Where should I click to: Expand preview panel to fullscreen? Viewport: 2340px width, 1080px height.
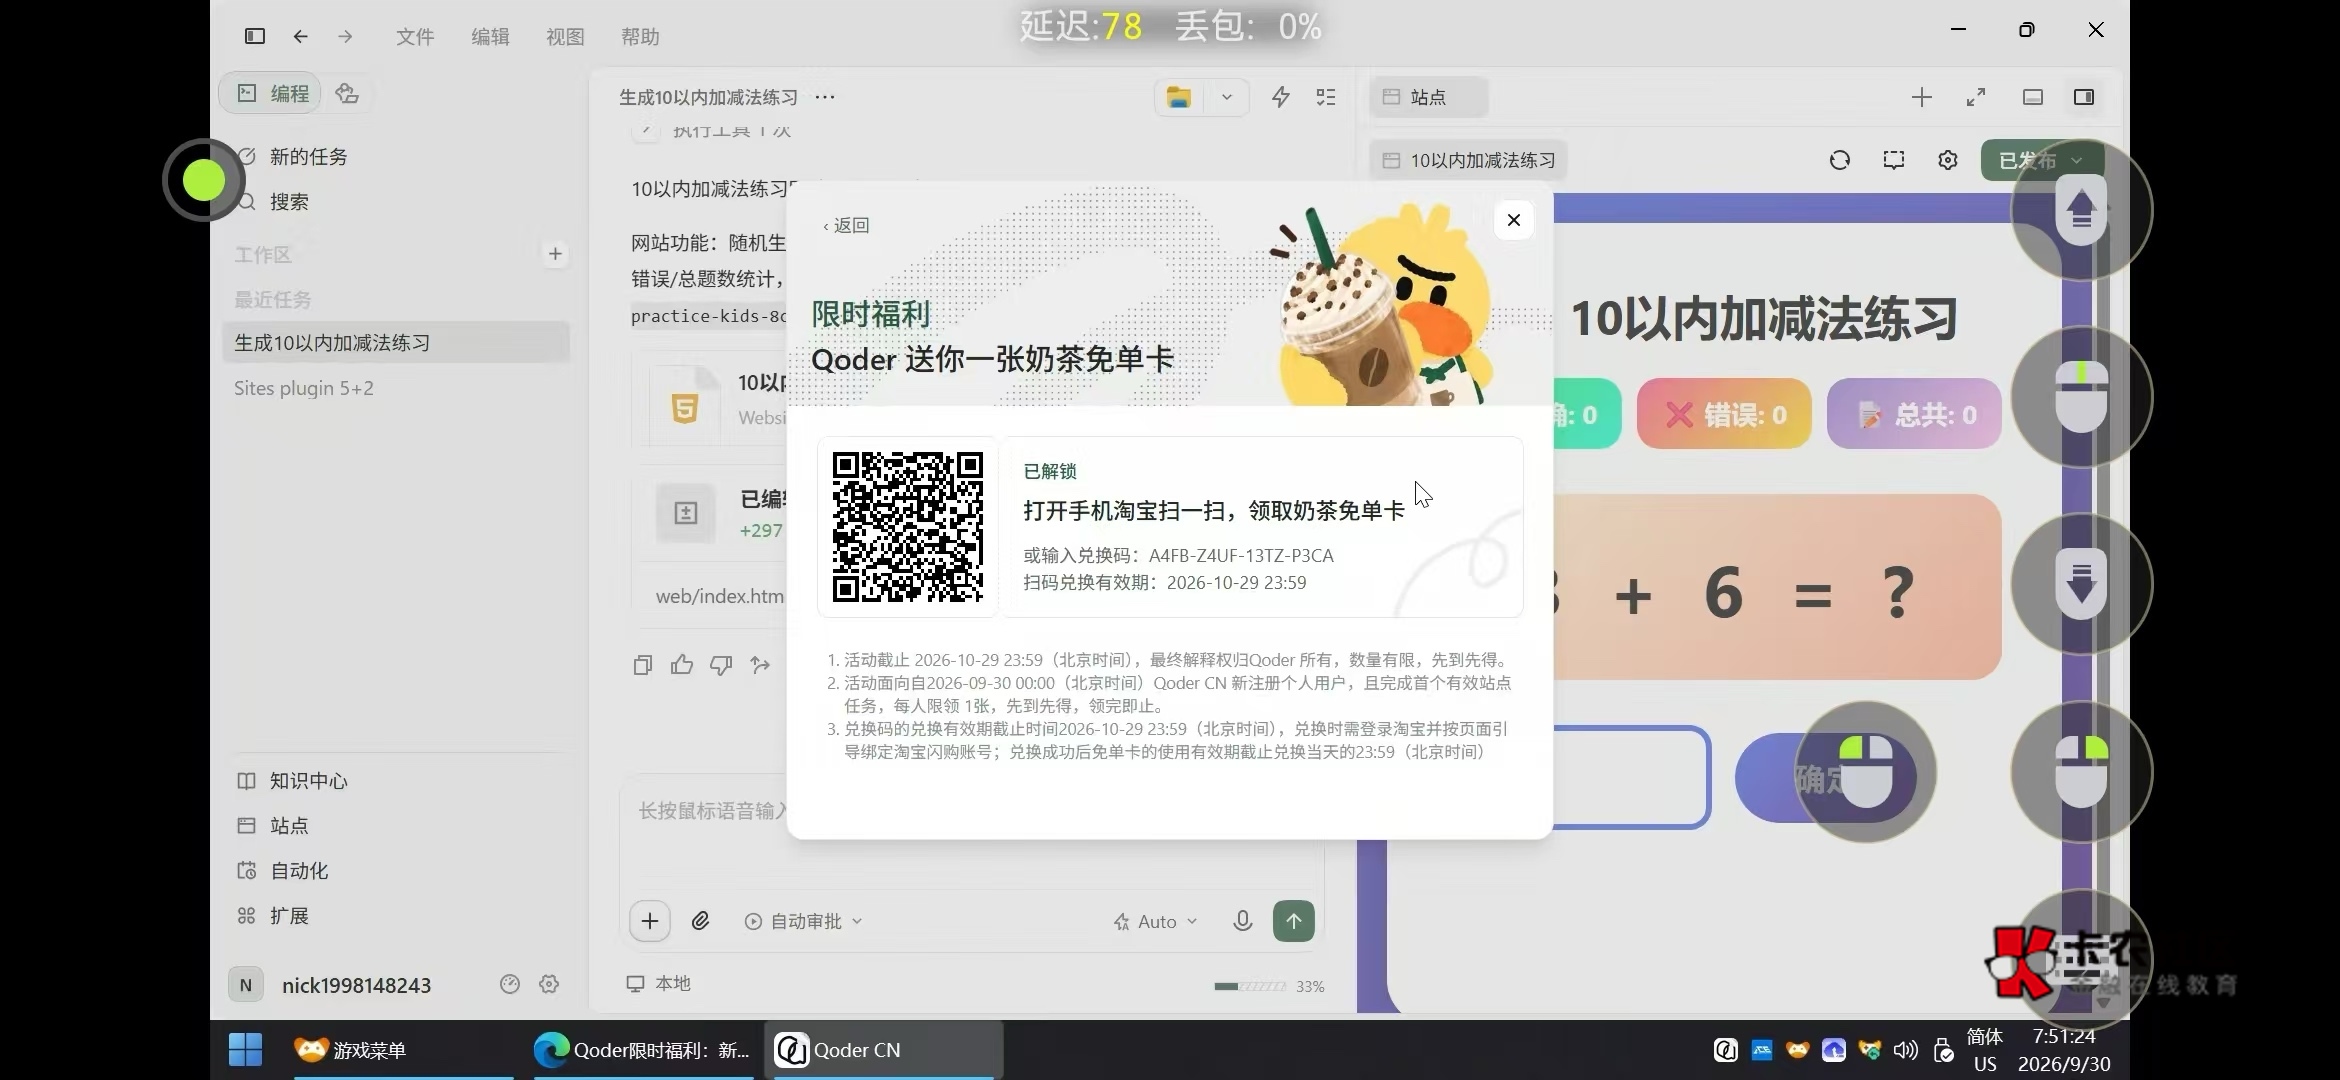click(1976, 97)
